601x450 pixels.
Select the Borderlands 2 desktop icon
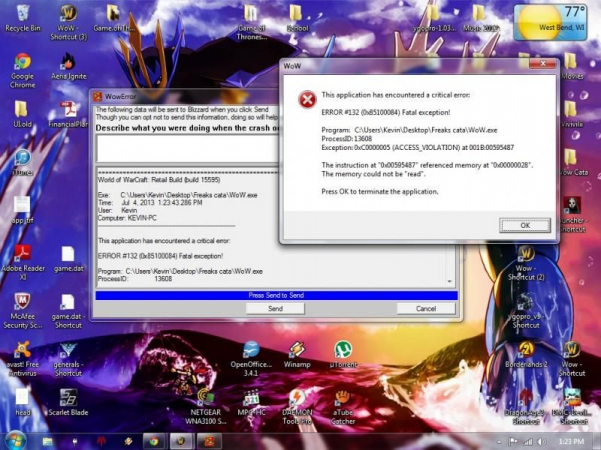pyautogui.click(x=526, y=355)
